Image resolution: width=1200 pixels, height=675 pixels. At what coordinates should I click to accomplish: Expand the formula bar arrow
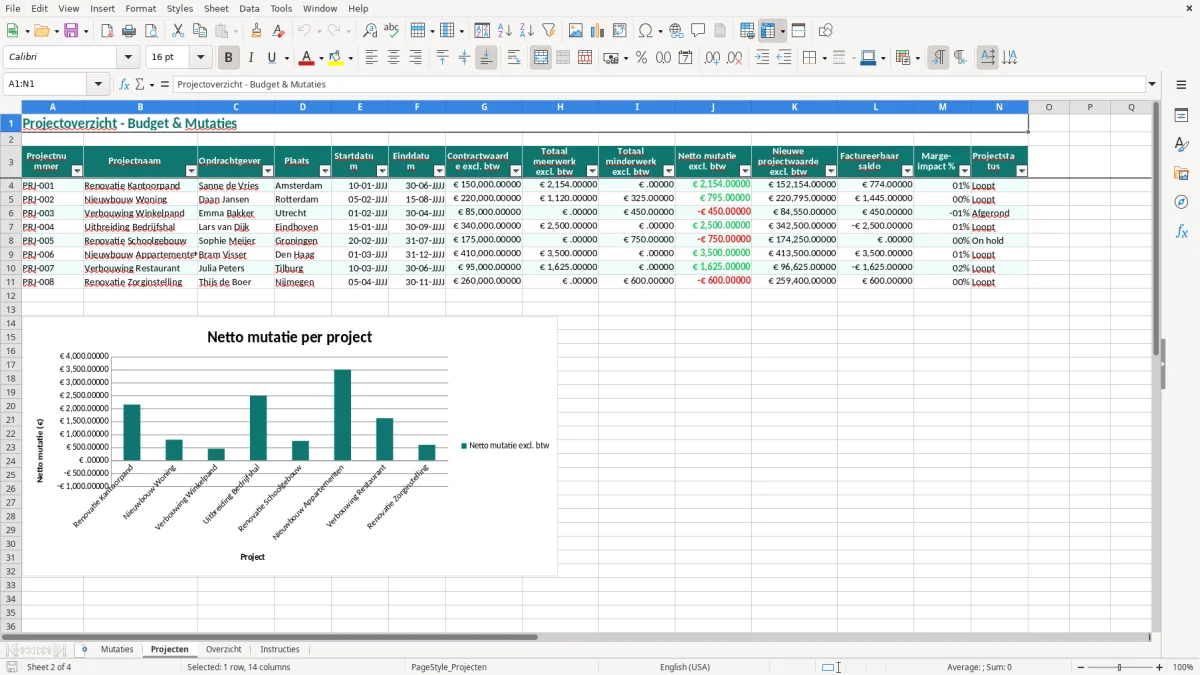(x=1152, y=85)
